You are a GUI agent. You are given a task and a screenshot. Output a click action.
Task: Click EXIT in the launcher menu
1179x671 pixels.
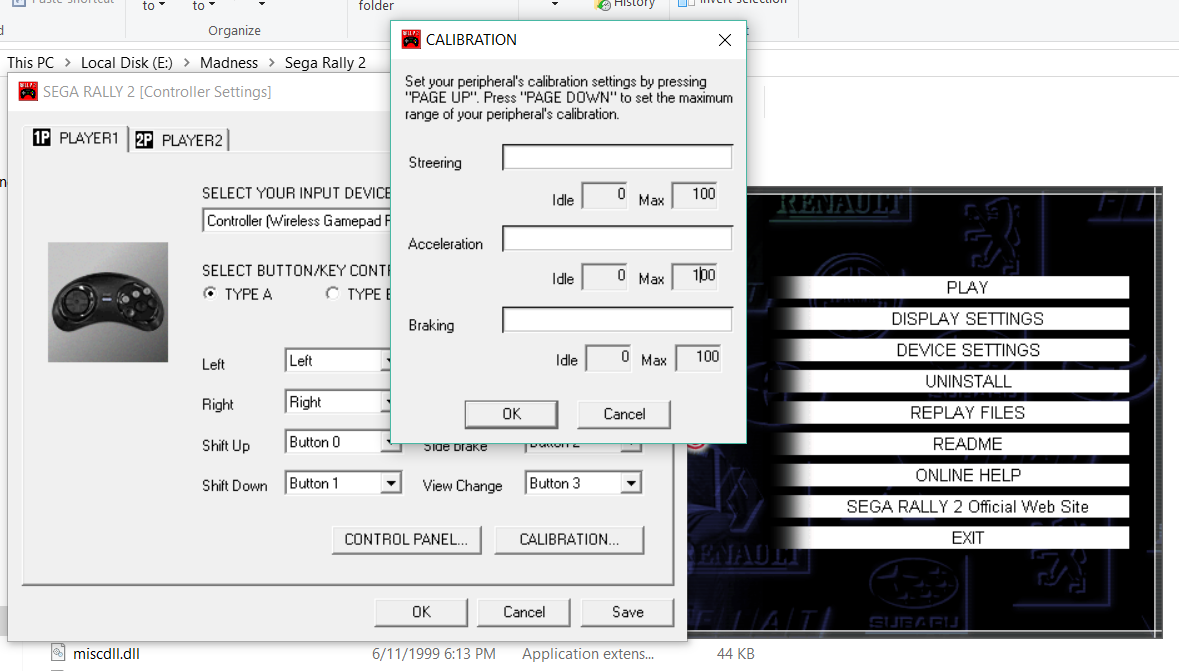tap(967, 538)
